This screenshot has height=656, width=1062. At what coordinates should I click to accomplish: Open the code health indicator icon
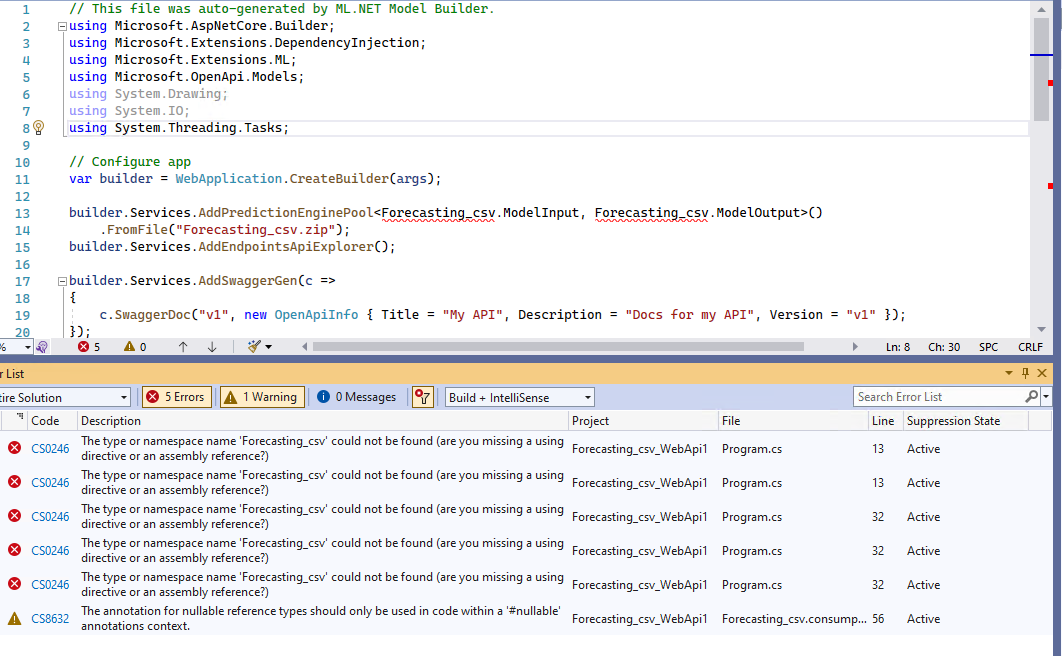click(42, 347)
